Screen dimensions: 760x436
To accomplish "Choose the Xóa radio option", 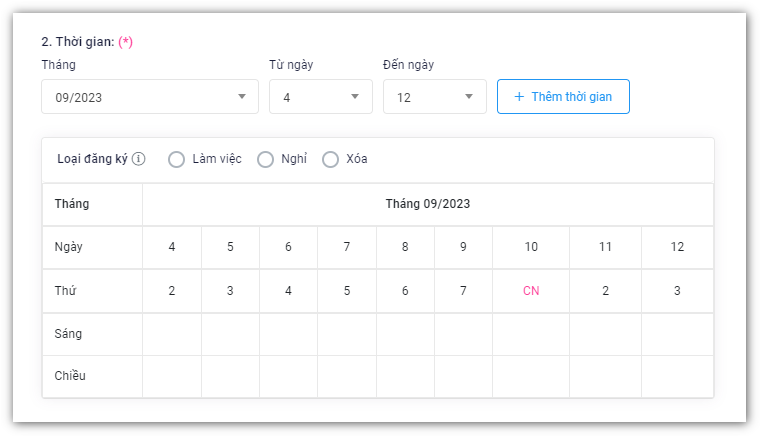I will (x=331, y=160).
